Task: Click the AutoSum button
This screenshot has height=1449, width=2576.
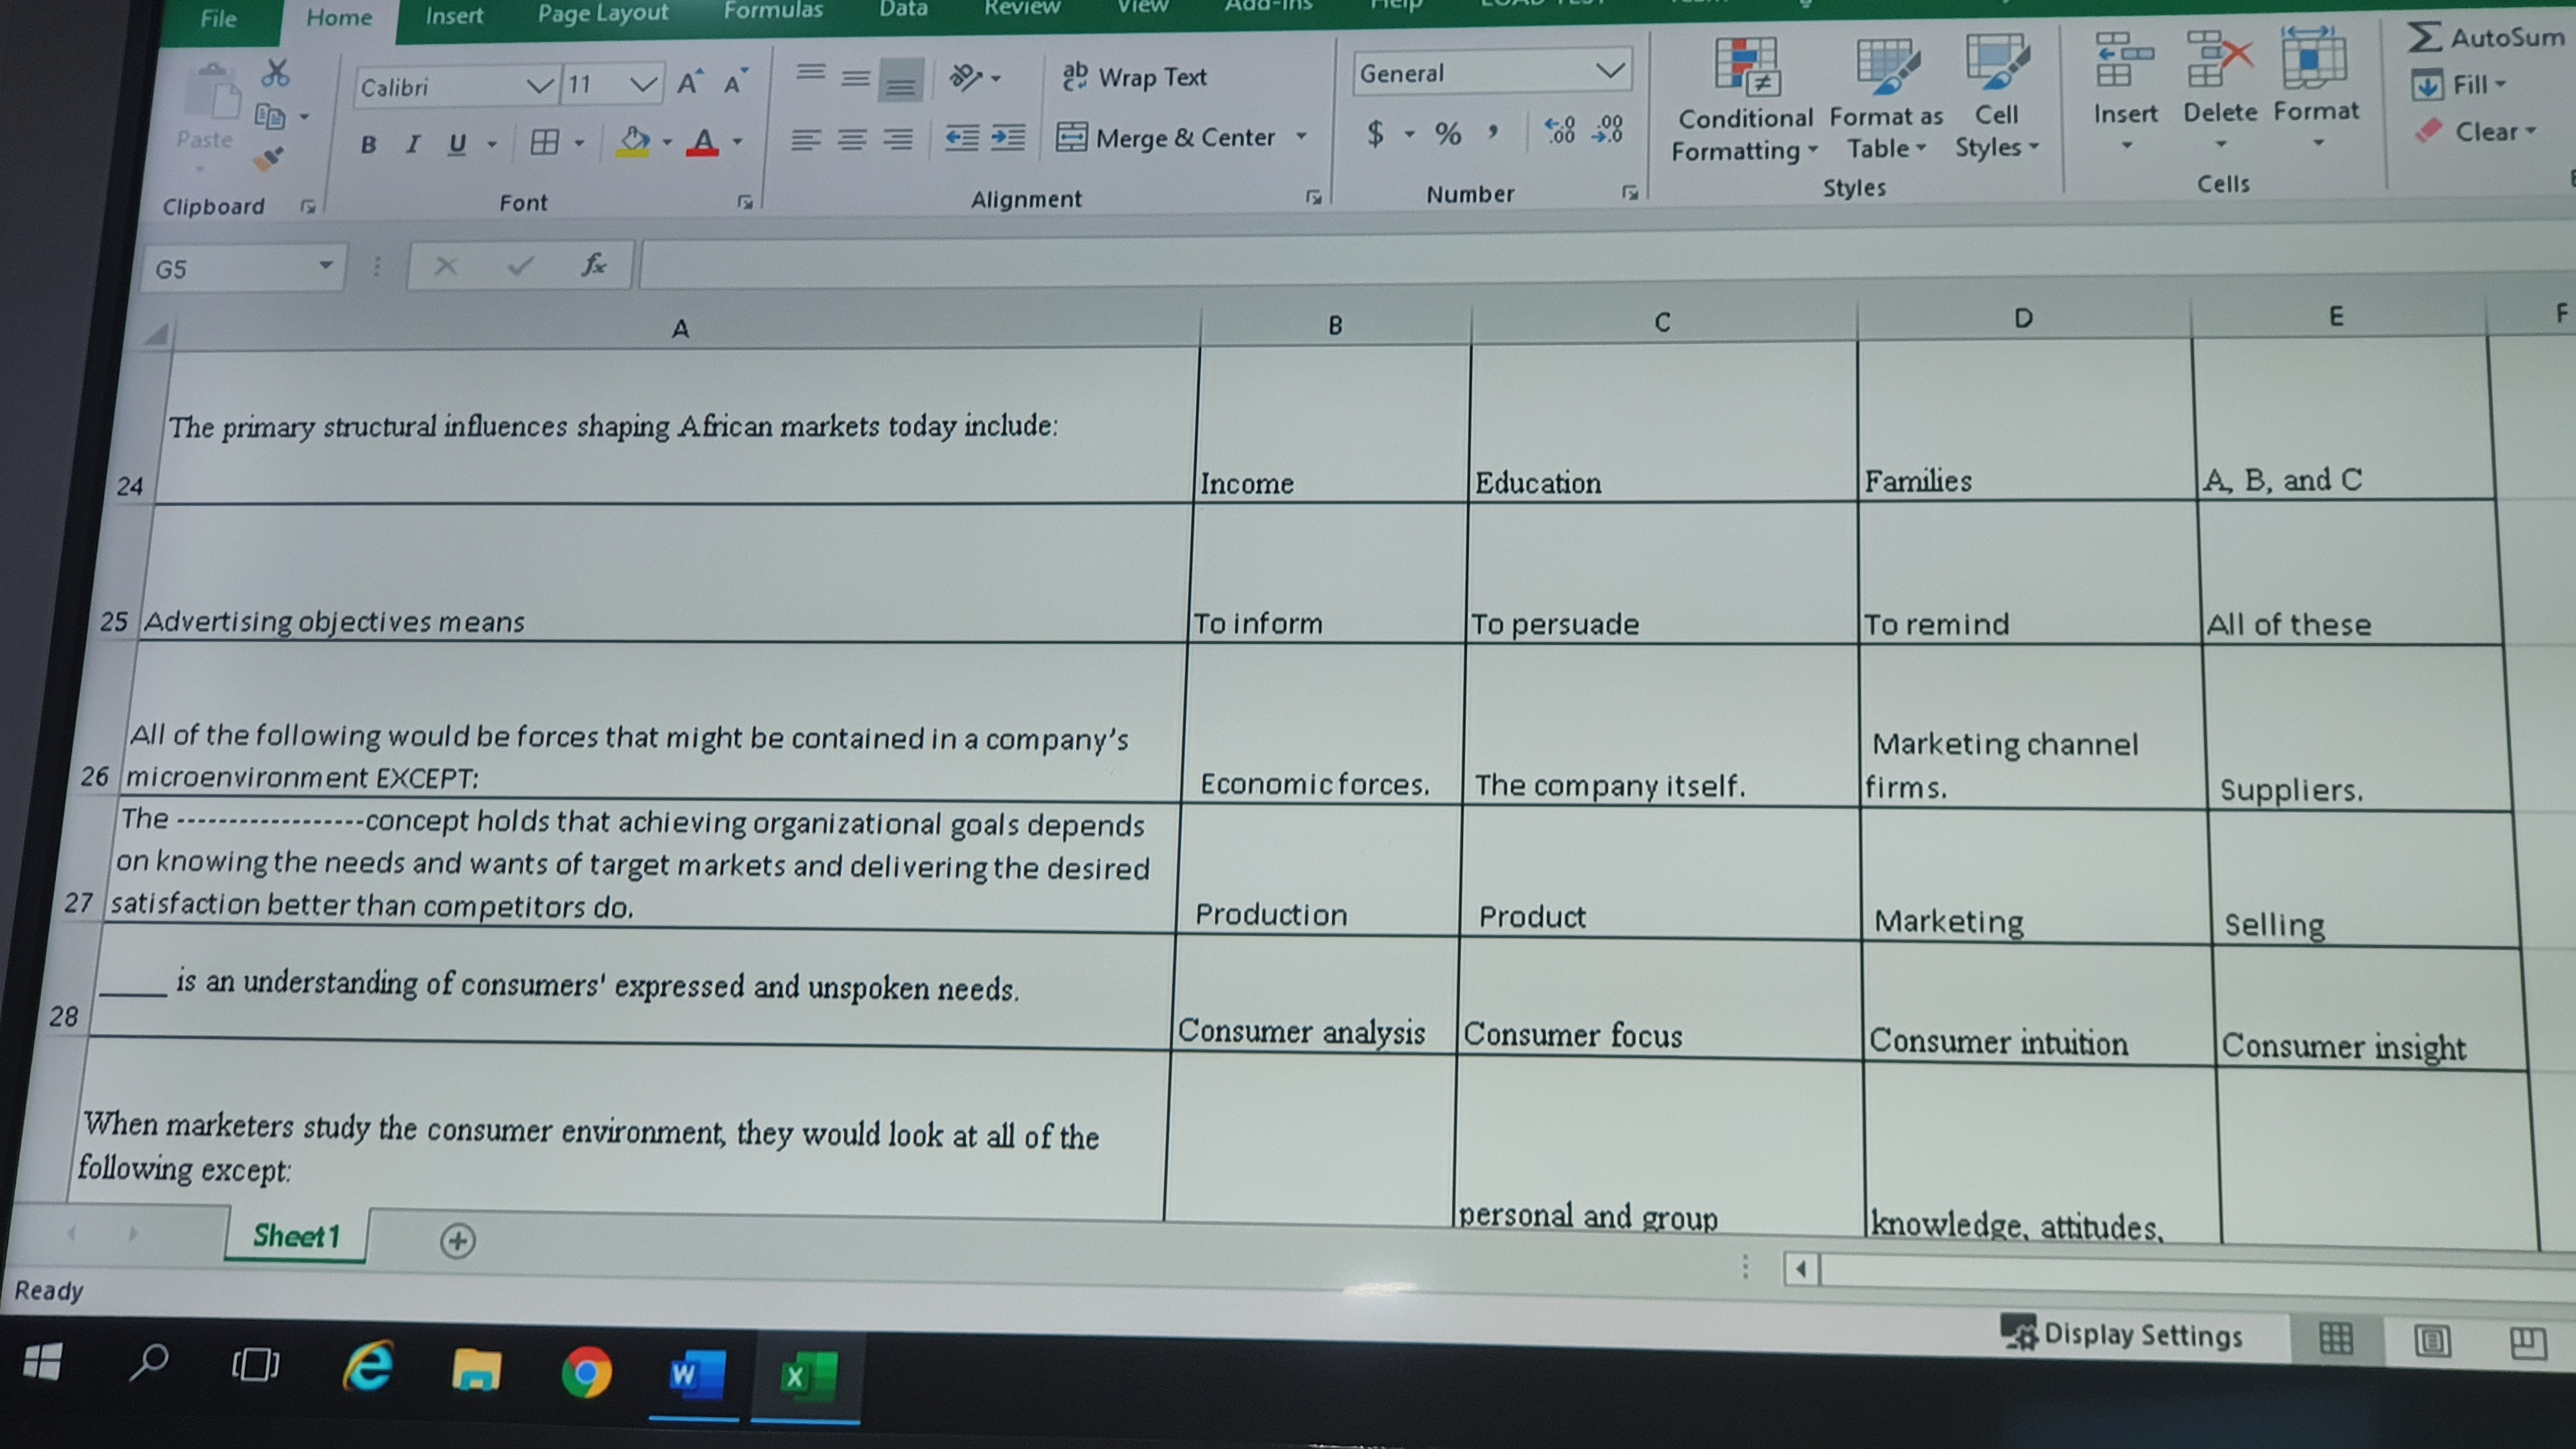Action: (2484, 38)
